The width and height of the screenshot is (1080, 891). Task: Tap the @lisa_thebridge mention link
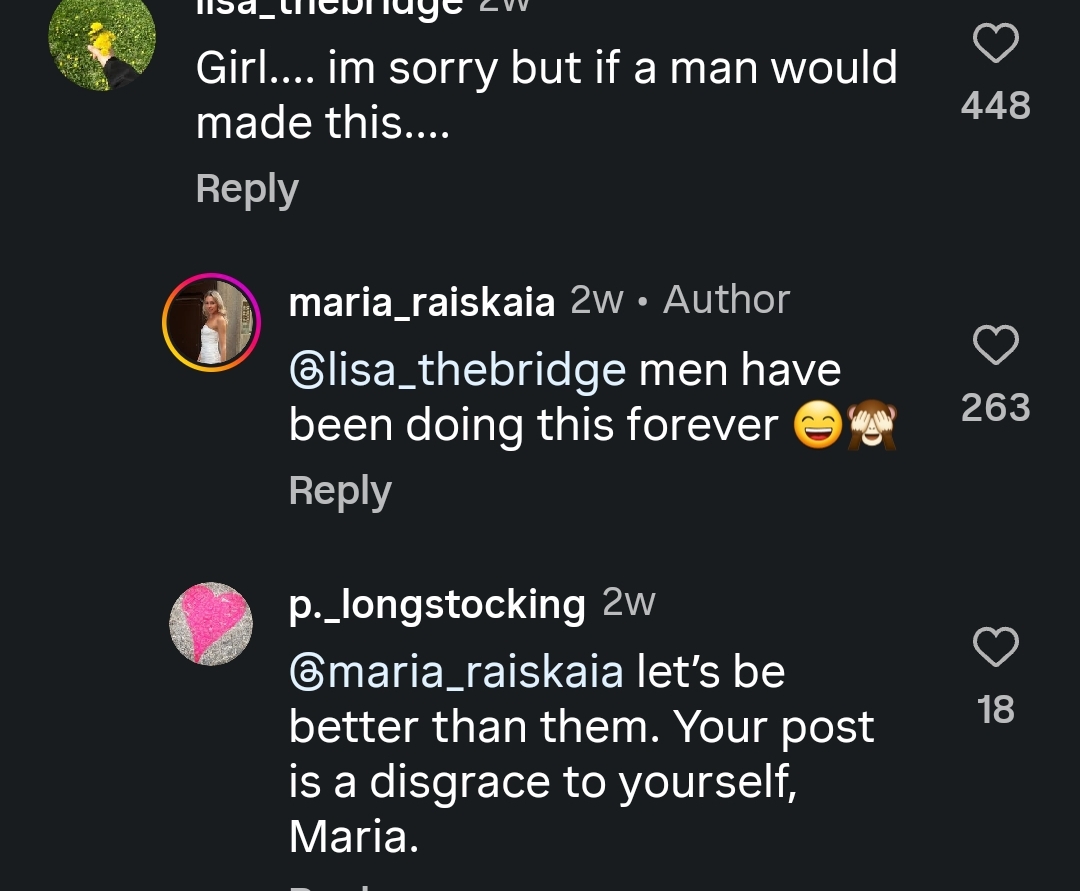458,371
